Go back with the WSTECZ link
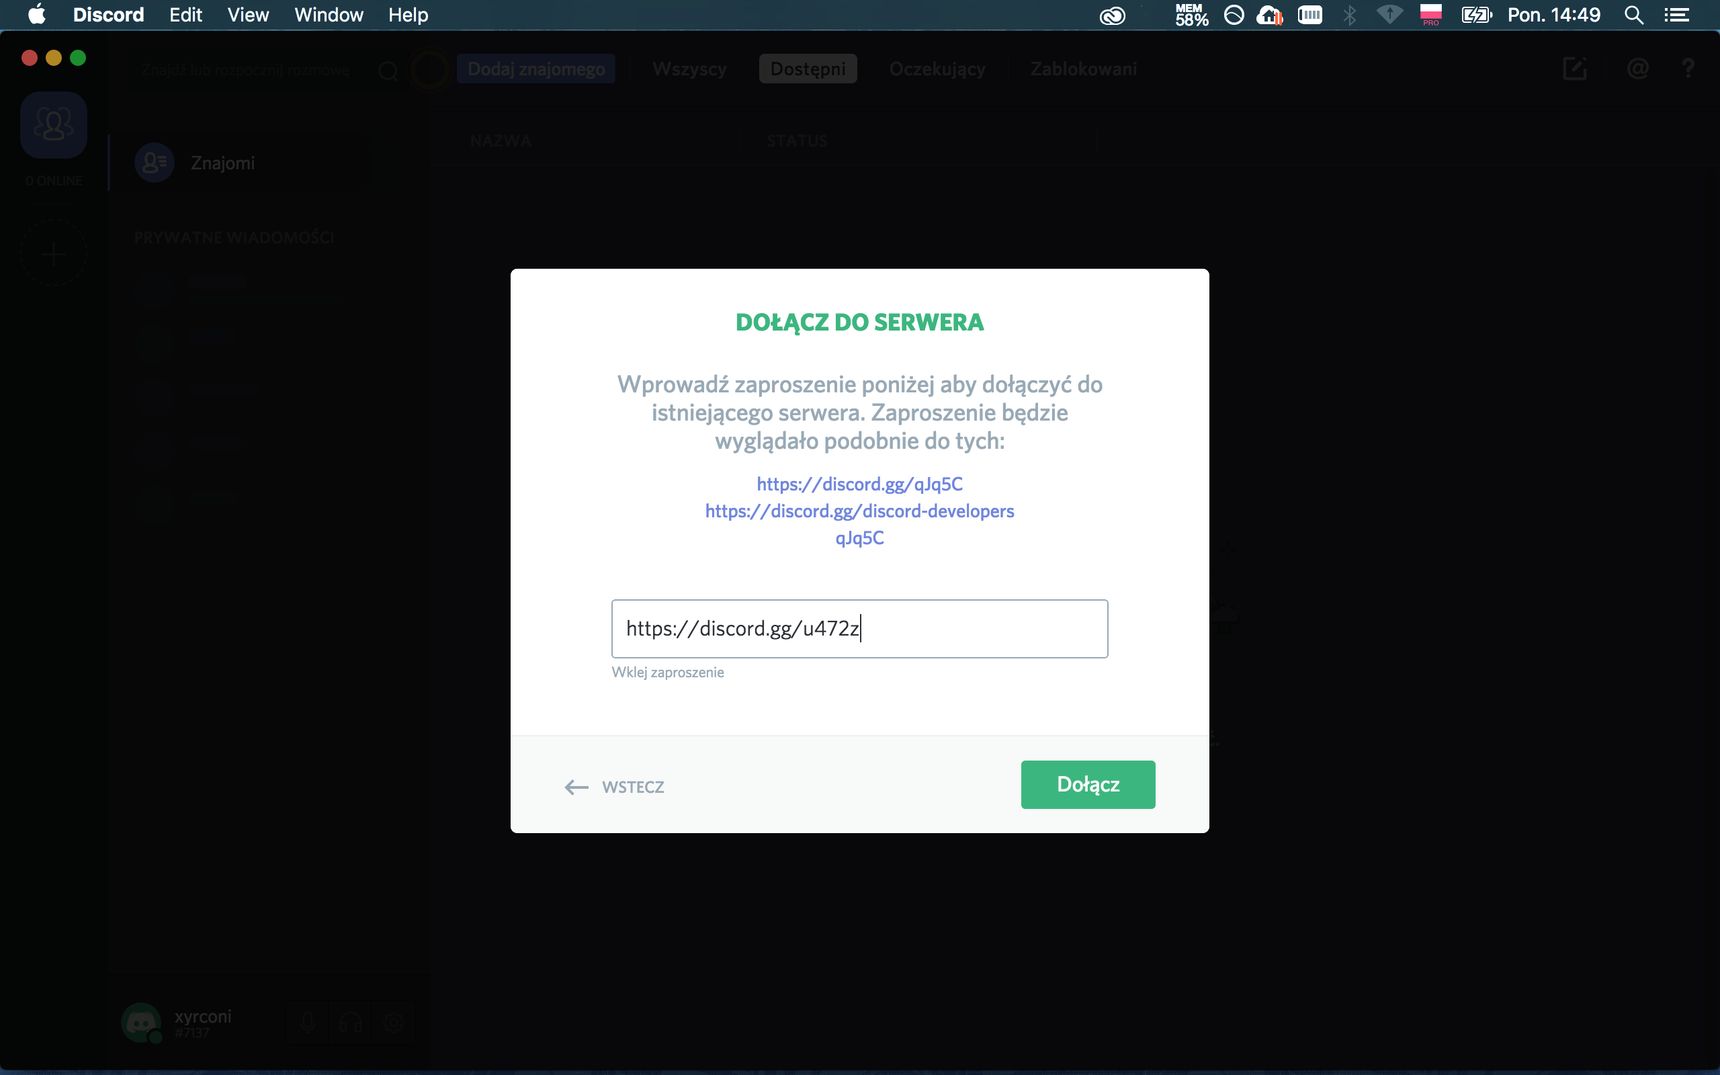Image resolution: width=1720 pixels, height=1075 pixels. click(614, 787)
